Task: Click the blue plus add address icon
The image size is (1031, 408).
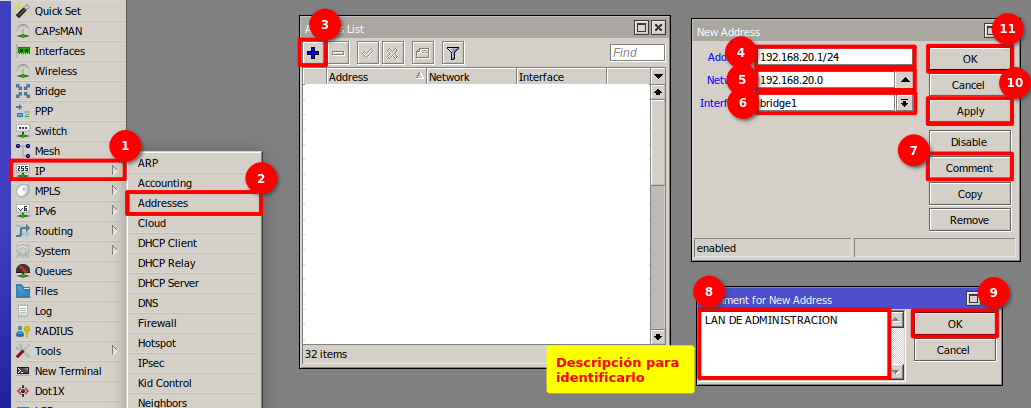Action: pos(313,53)
